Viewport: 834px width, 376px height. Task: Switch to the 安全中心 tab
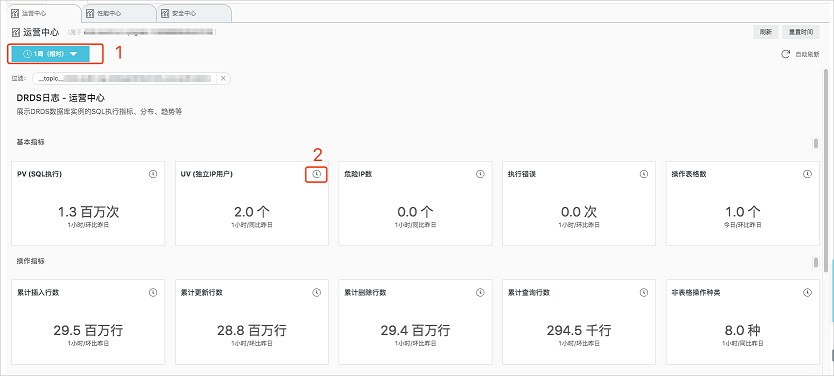pyautogui.click(x=195, y=13)
